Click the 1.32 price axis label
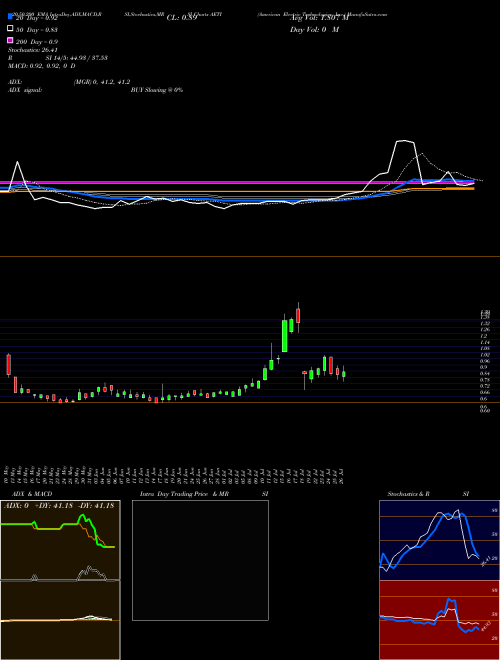Viewport: 500px width, 660px height. (484, 323)
